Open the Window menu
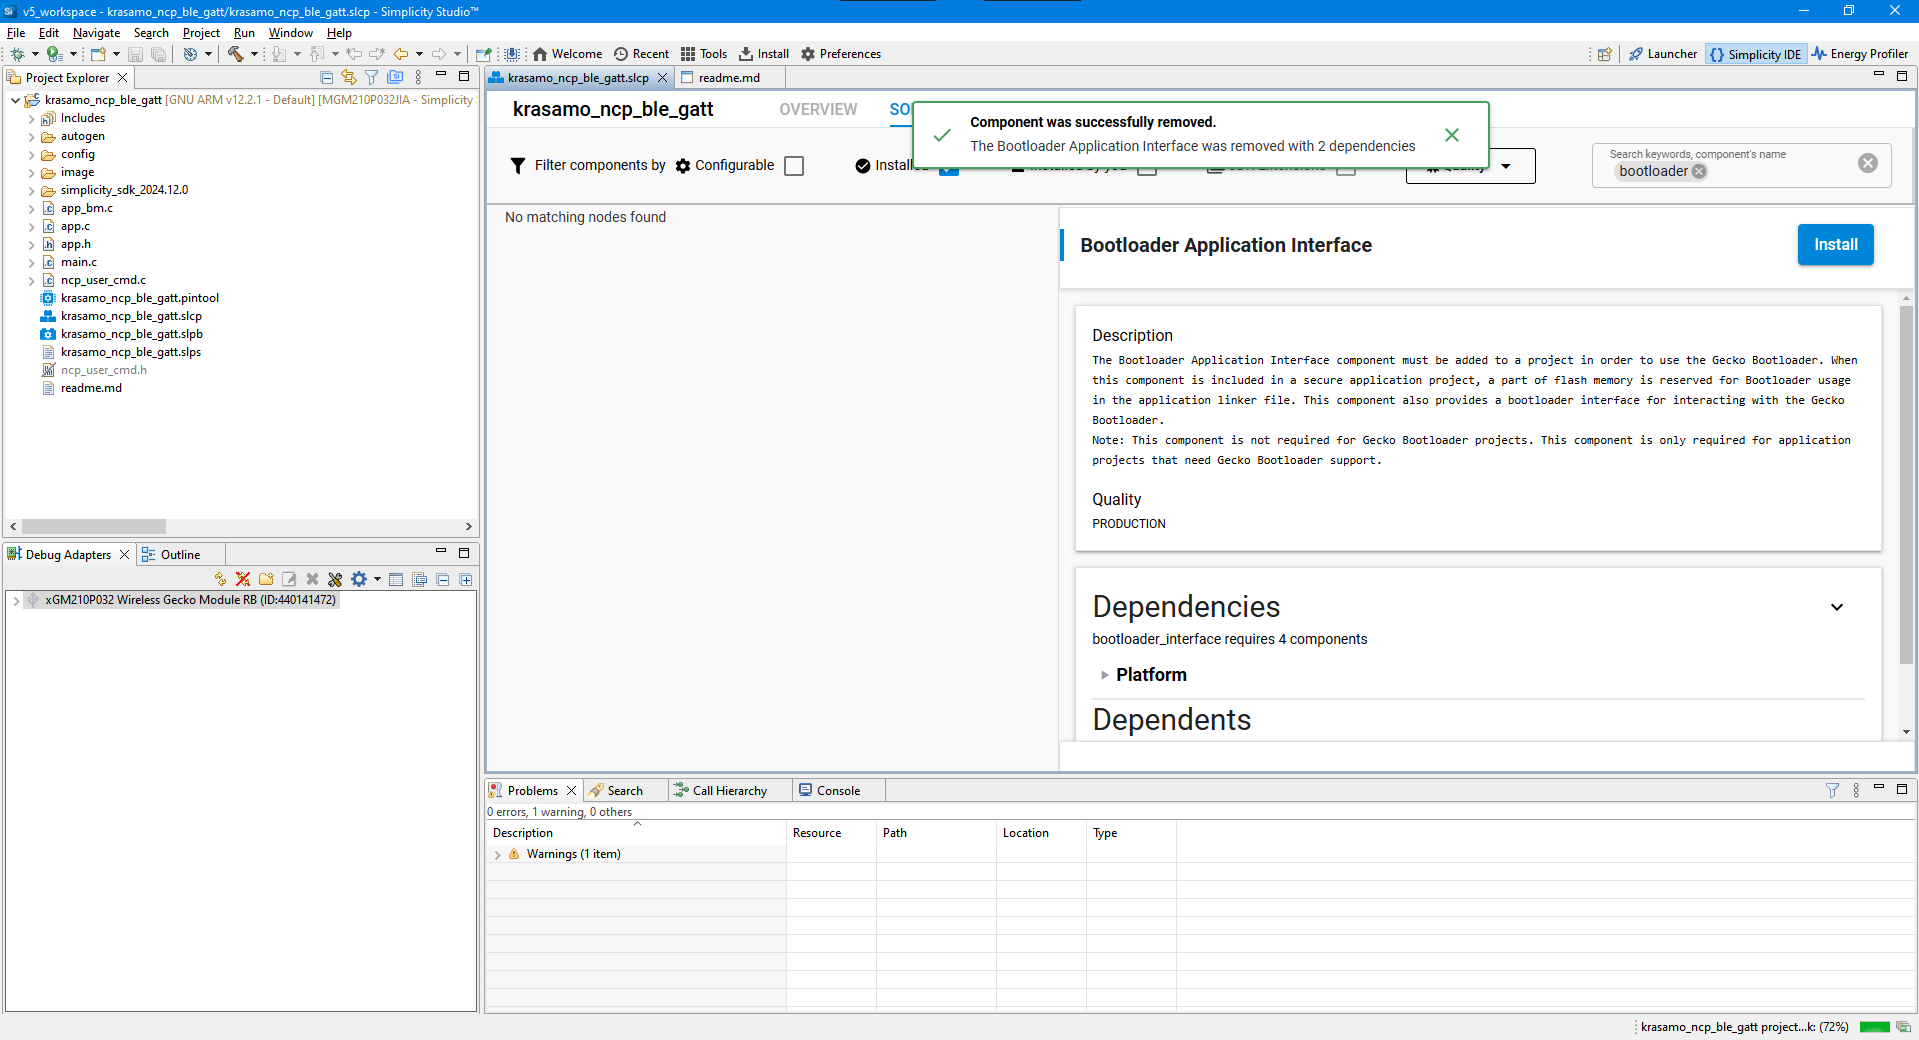 [290, 33]
